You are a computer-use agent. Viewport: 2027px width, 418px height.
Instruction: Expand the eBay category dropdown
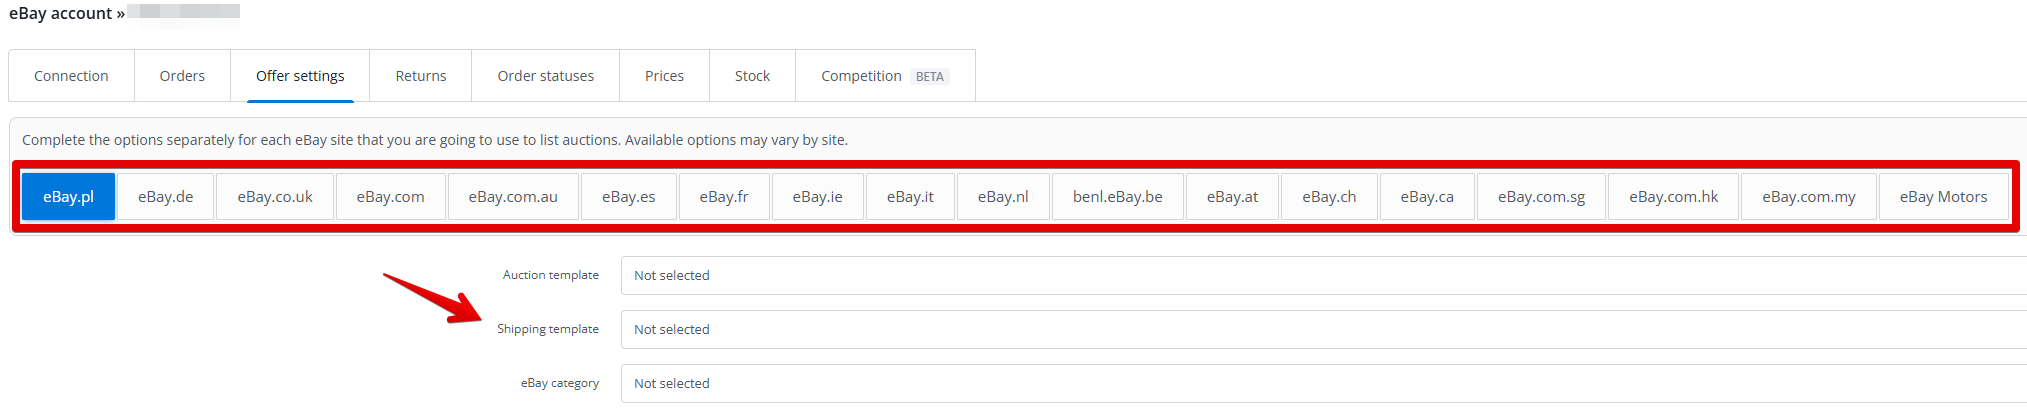(x=1320, y=384)
